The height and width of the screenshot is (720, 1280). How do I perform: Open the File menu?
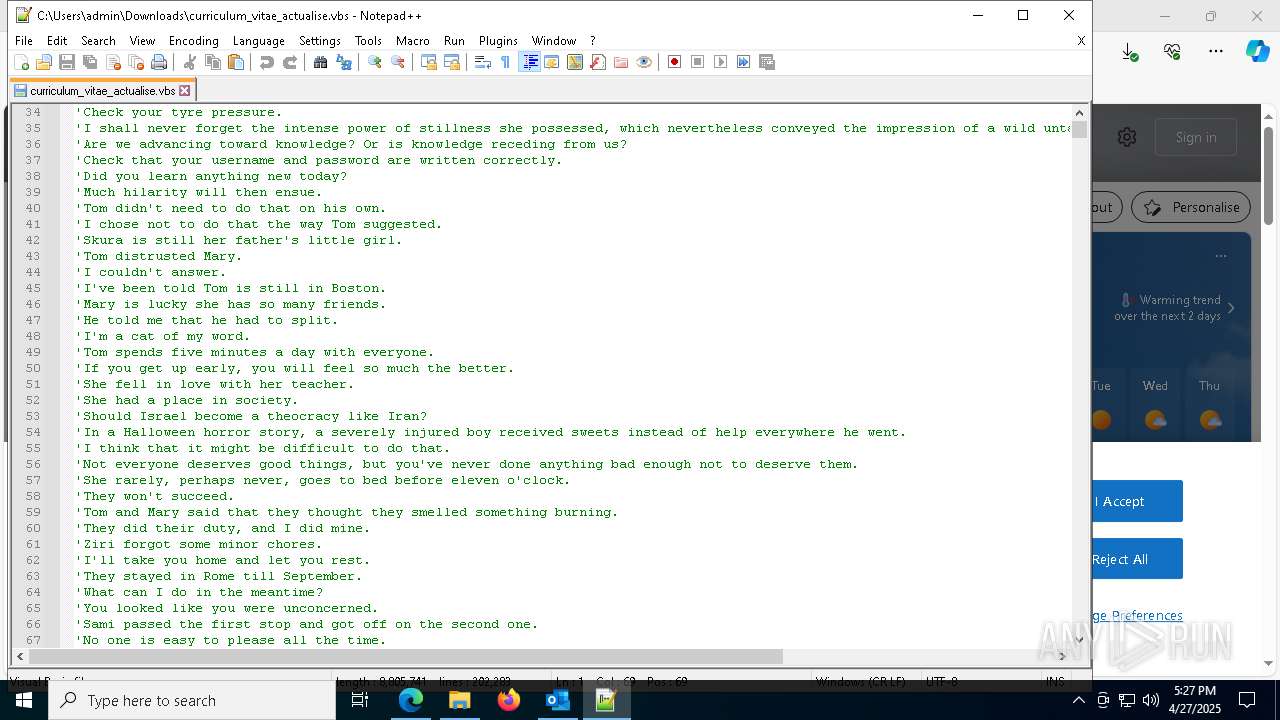tap(24, 41)
